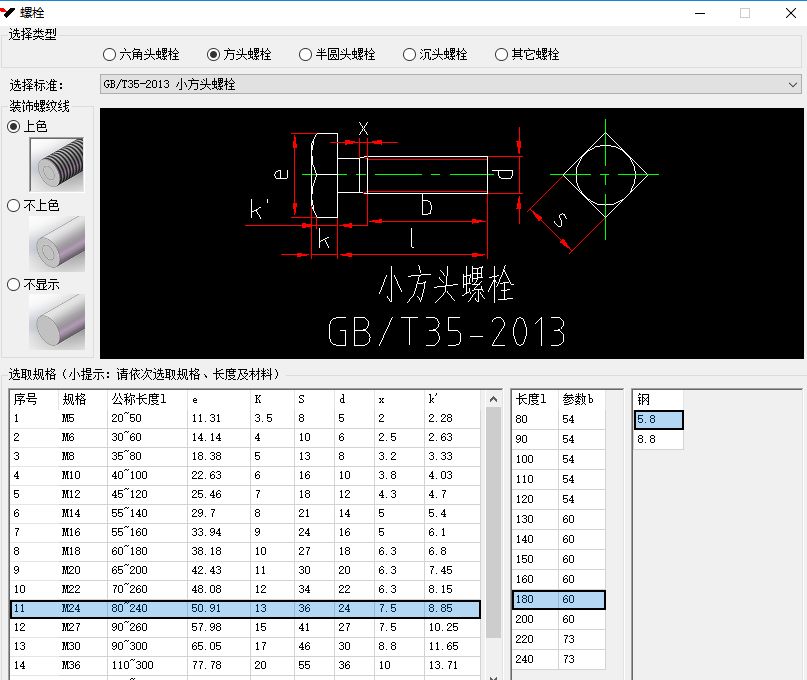Image resolution: width=807 pixels, height=680 pixels.
Task: Select steel grade 8.8
Action: 659,440
